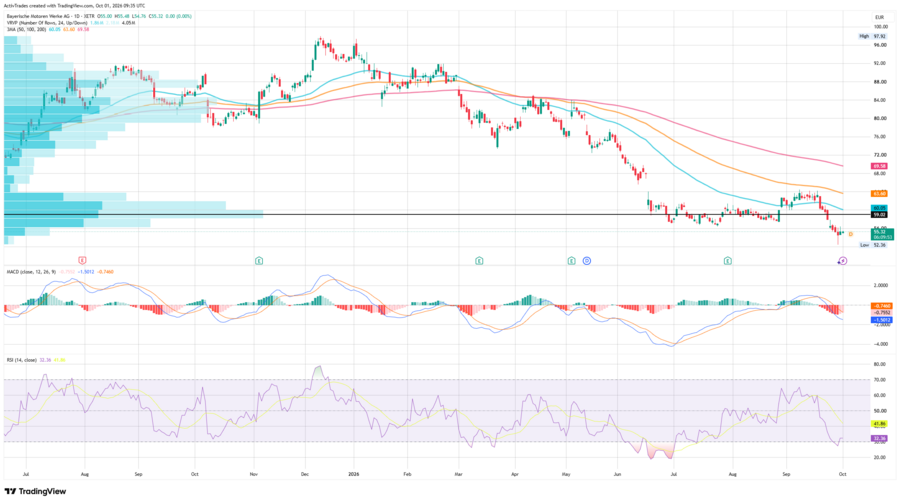
Task: Click the May label on time axis
Action: click(x=566, y=475)
